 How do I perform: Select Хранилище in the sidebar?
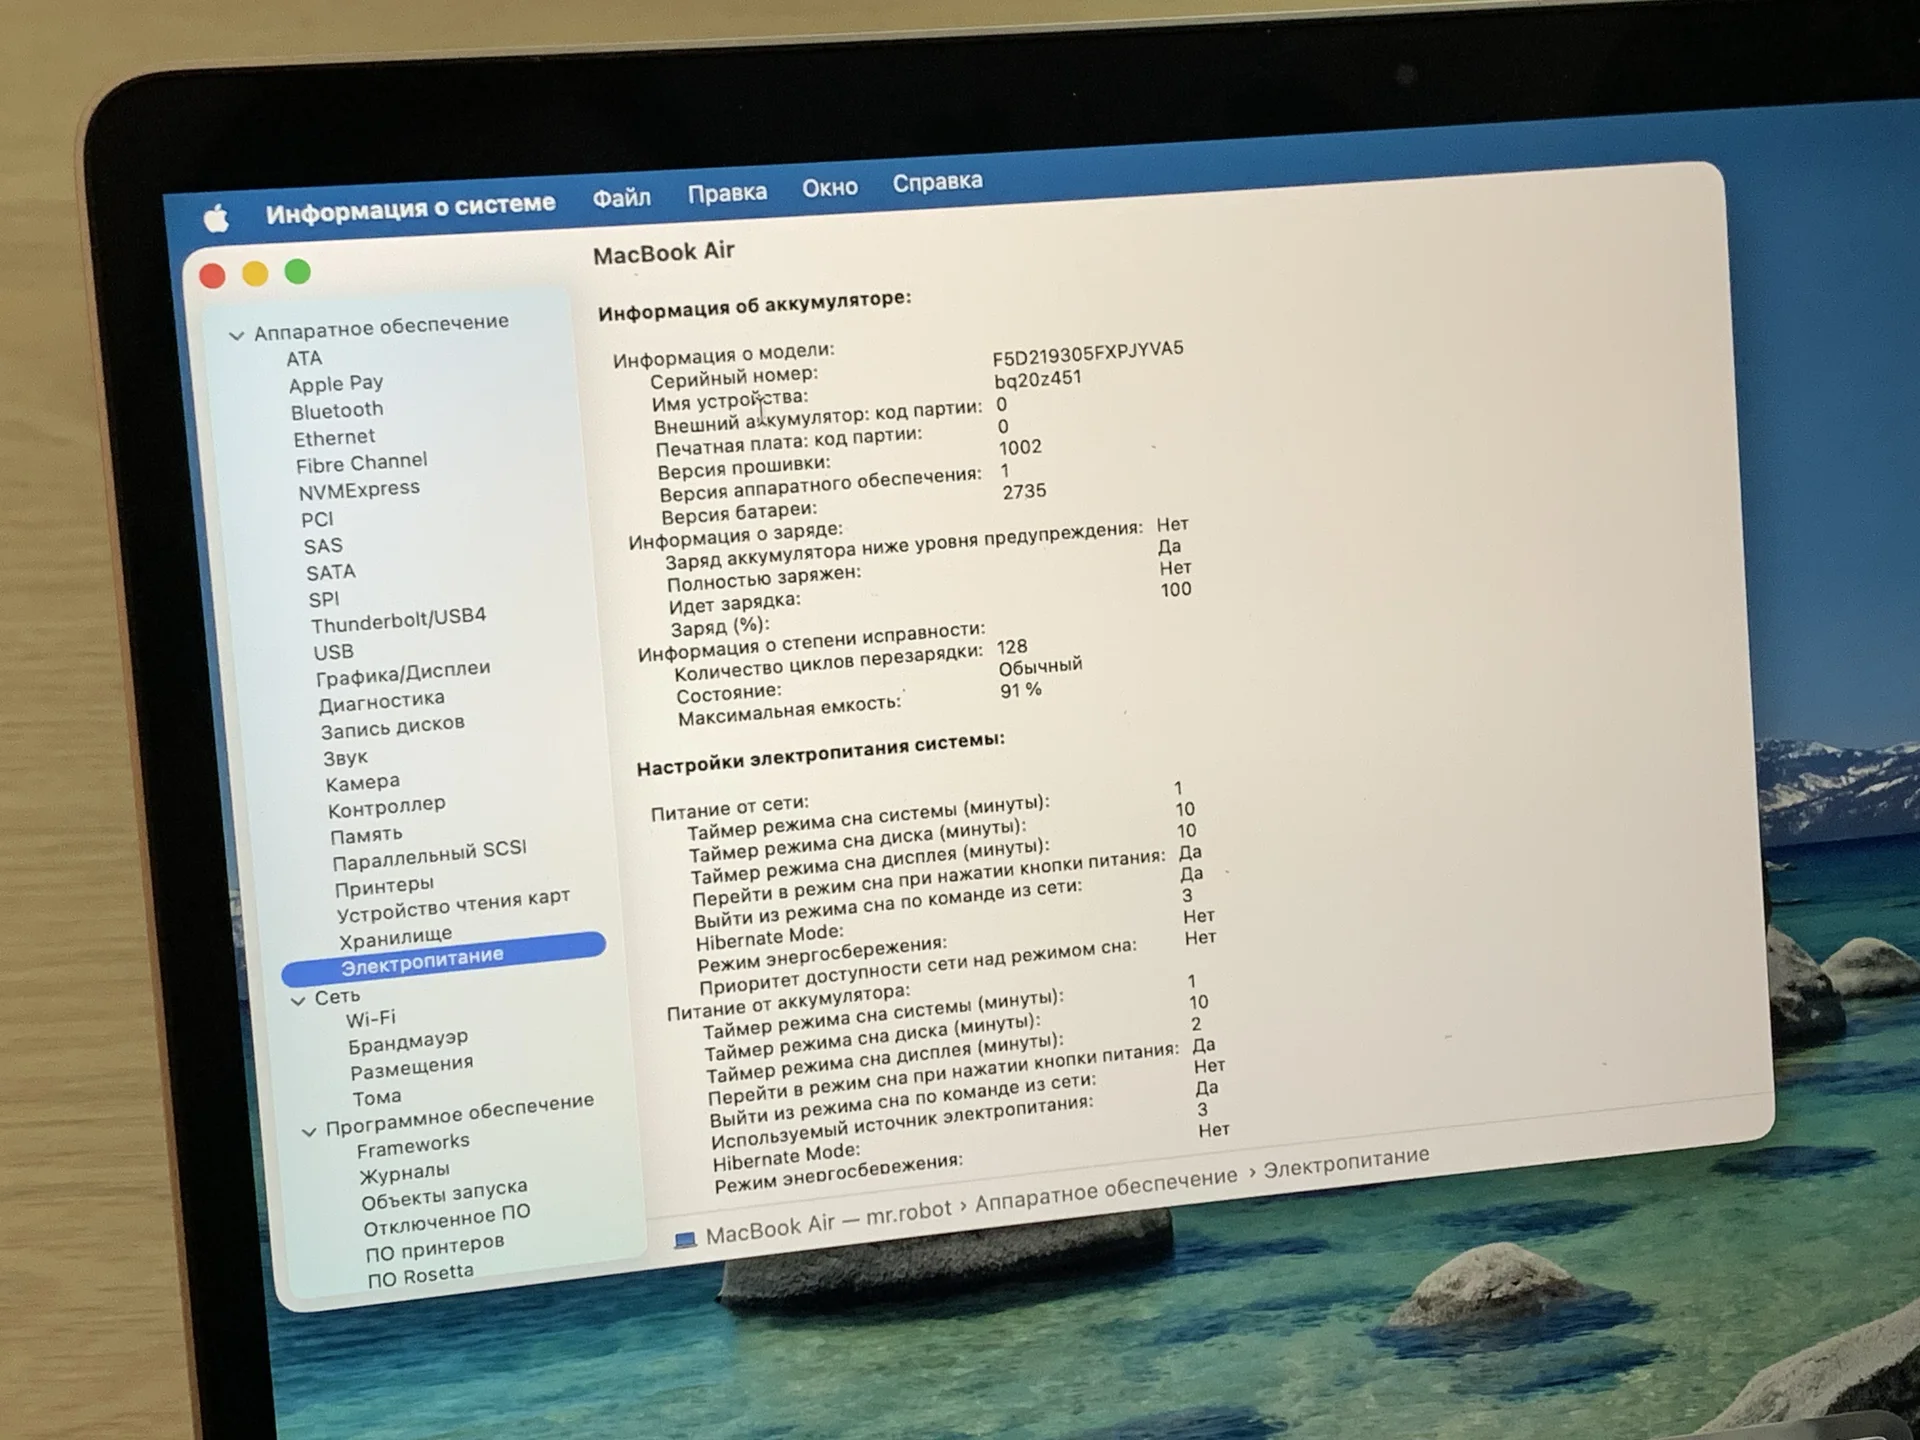[x=395, y=938]
